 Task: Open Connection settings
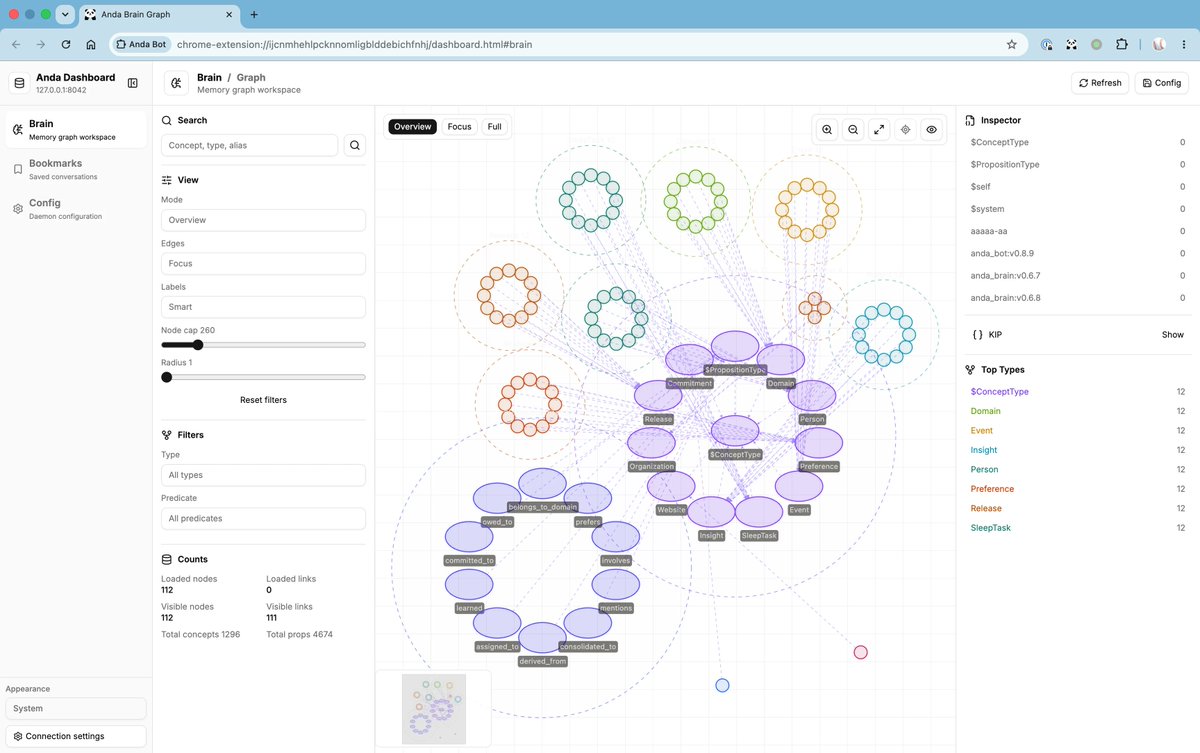(x=76, y=736)
